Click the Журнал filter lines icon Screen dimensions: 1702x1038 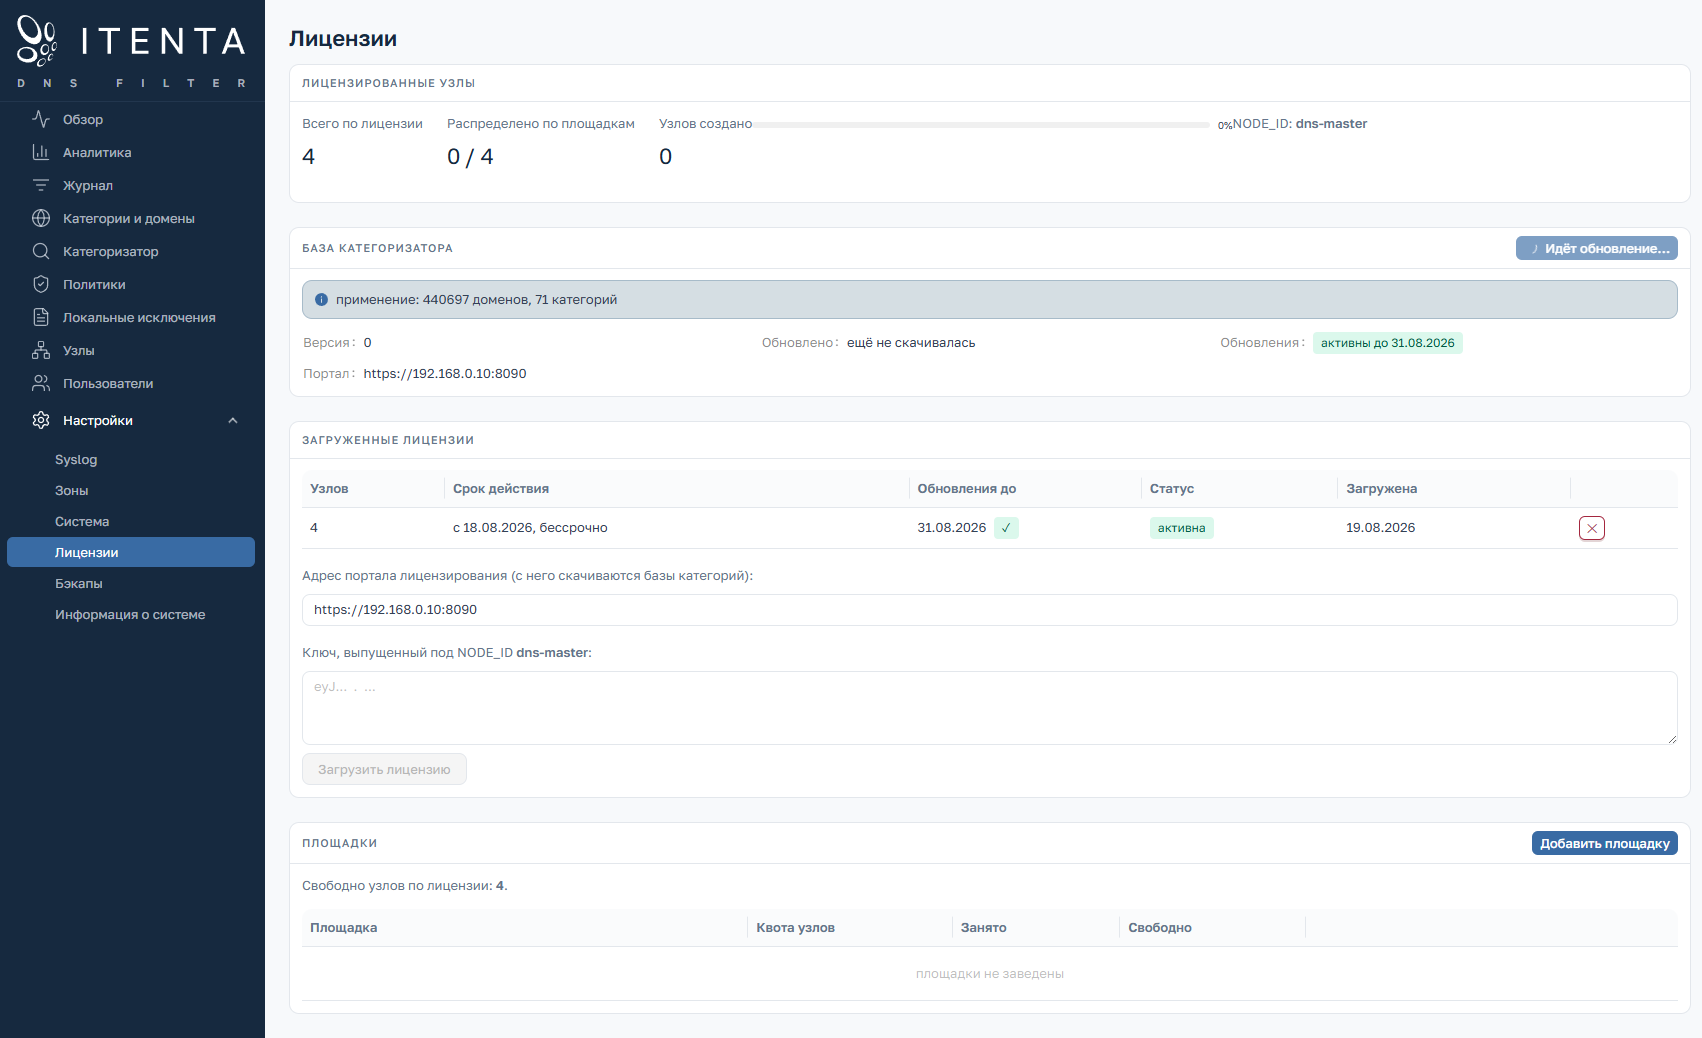tap(41, 185)
